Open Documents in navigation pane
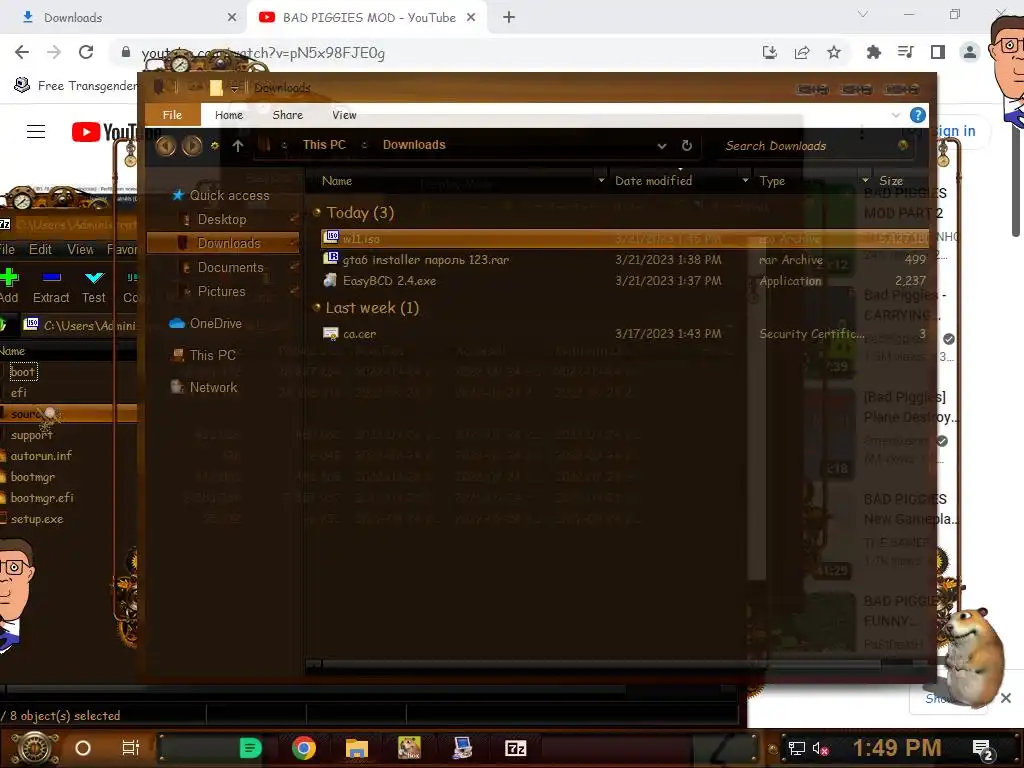Image resolution: width=1024 pixels, height=768 pixels. (230, 267)
